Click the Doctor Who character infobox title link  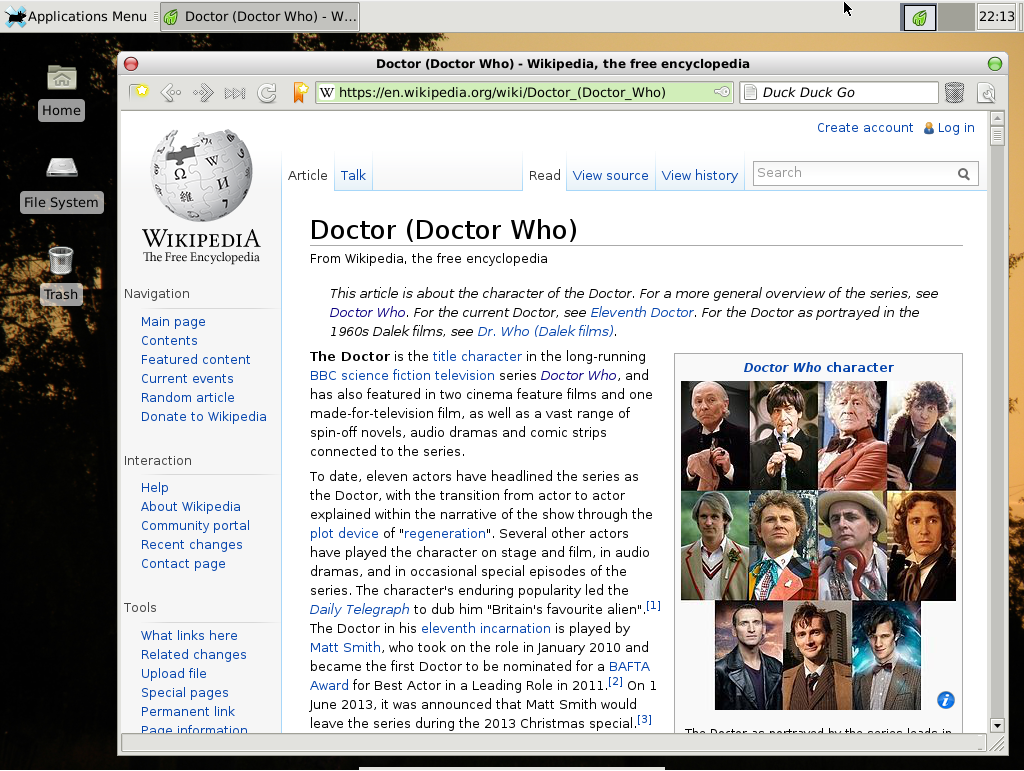818,367
